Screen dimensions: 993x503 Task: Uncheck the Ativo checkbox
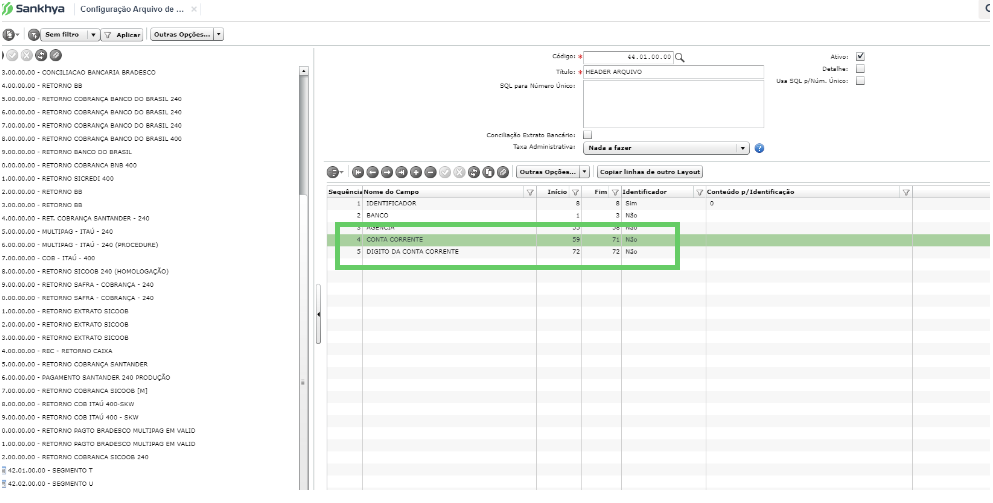click(x=860, y=56)
